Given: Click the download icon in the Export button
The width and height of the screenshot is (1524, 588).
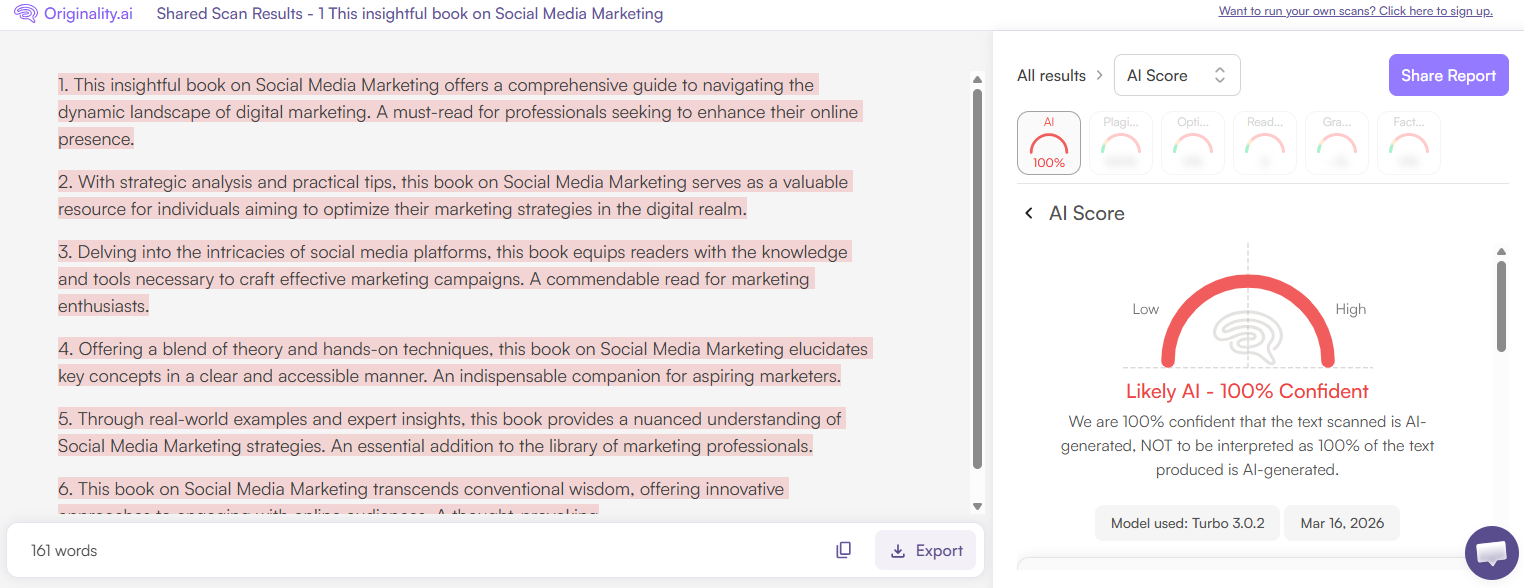Looking at the screenshot, I should click(898, 550).
